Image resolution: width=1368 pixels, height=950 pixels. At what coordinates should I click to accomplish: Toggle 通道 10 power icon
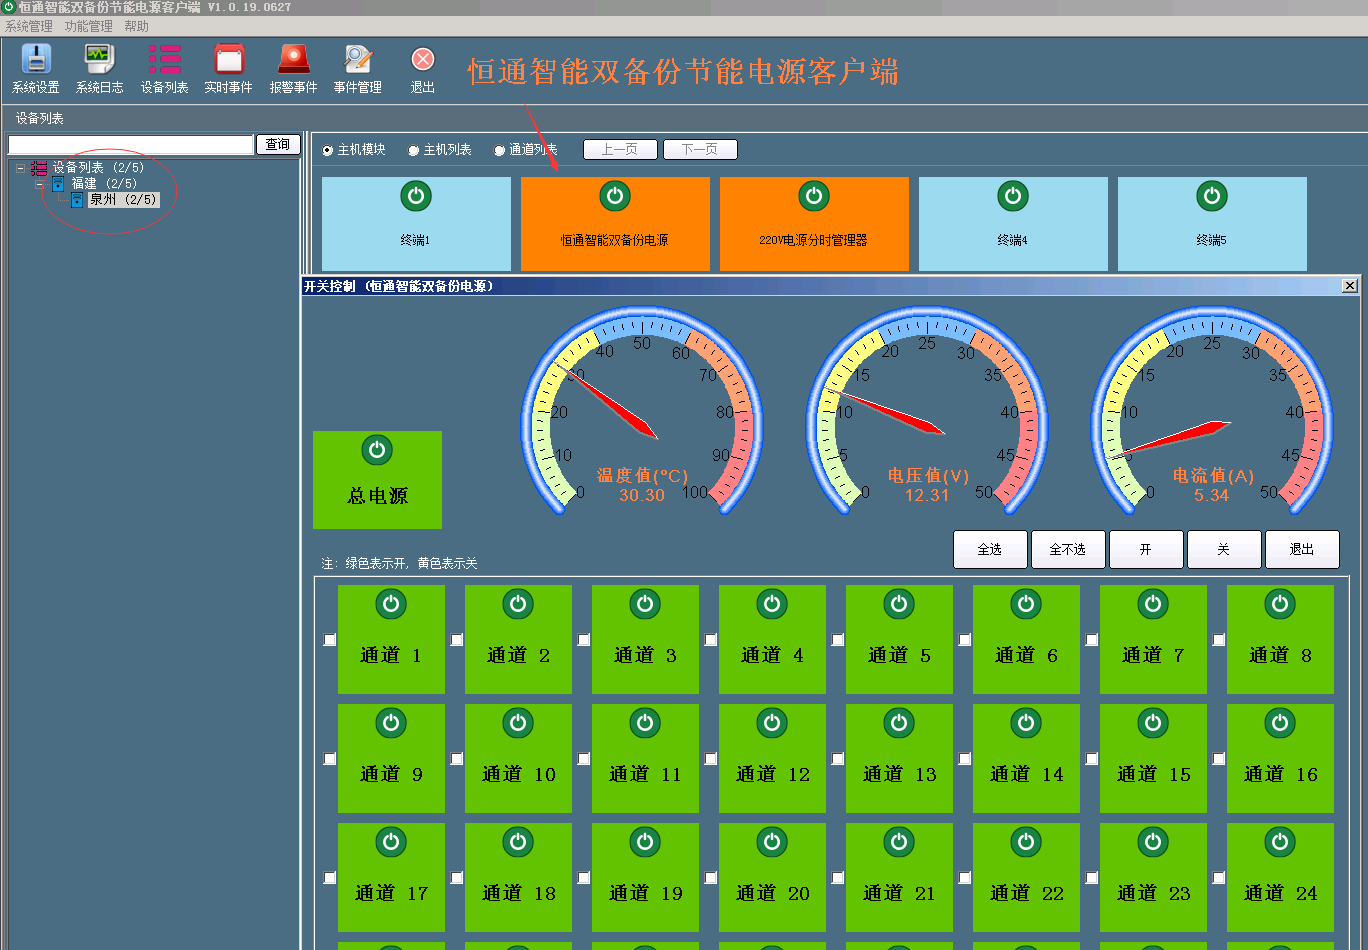tap(518, 723)
